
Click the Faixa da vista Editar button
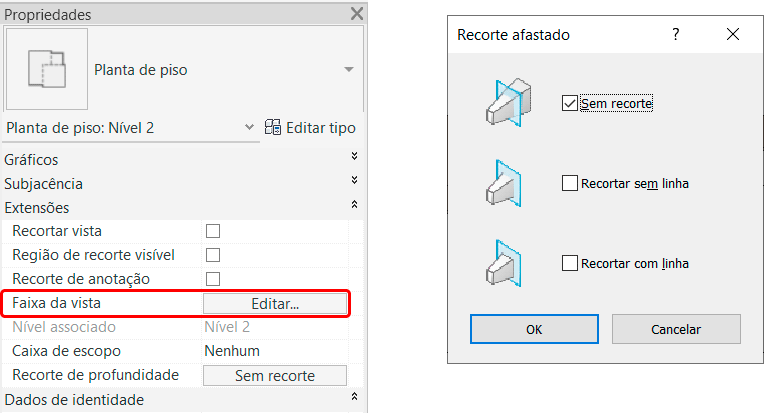275,303
